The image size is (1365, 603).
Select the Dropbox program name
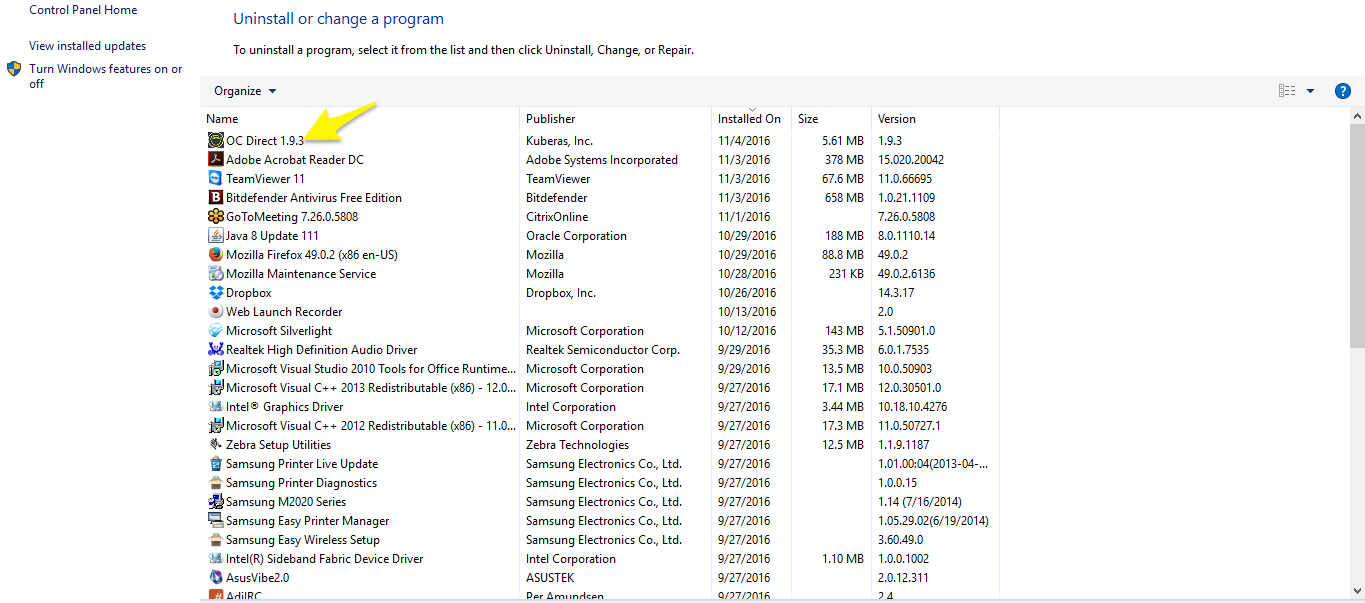coord(249,293)
